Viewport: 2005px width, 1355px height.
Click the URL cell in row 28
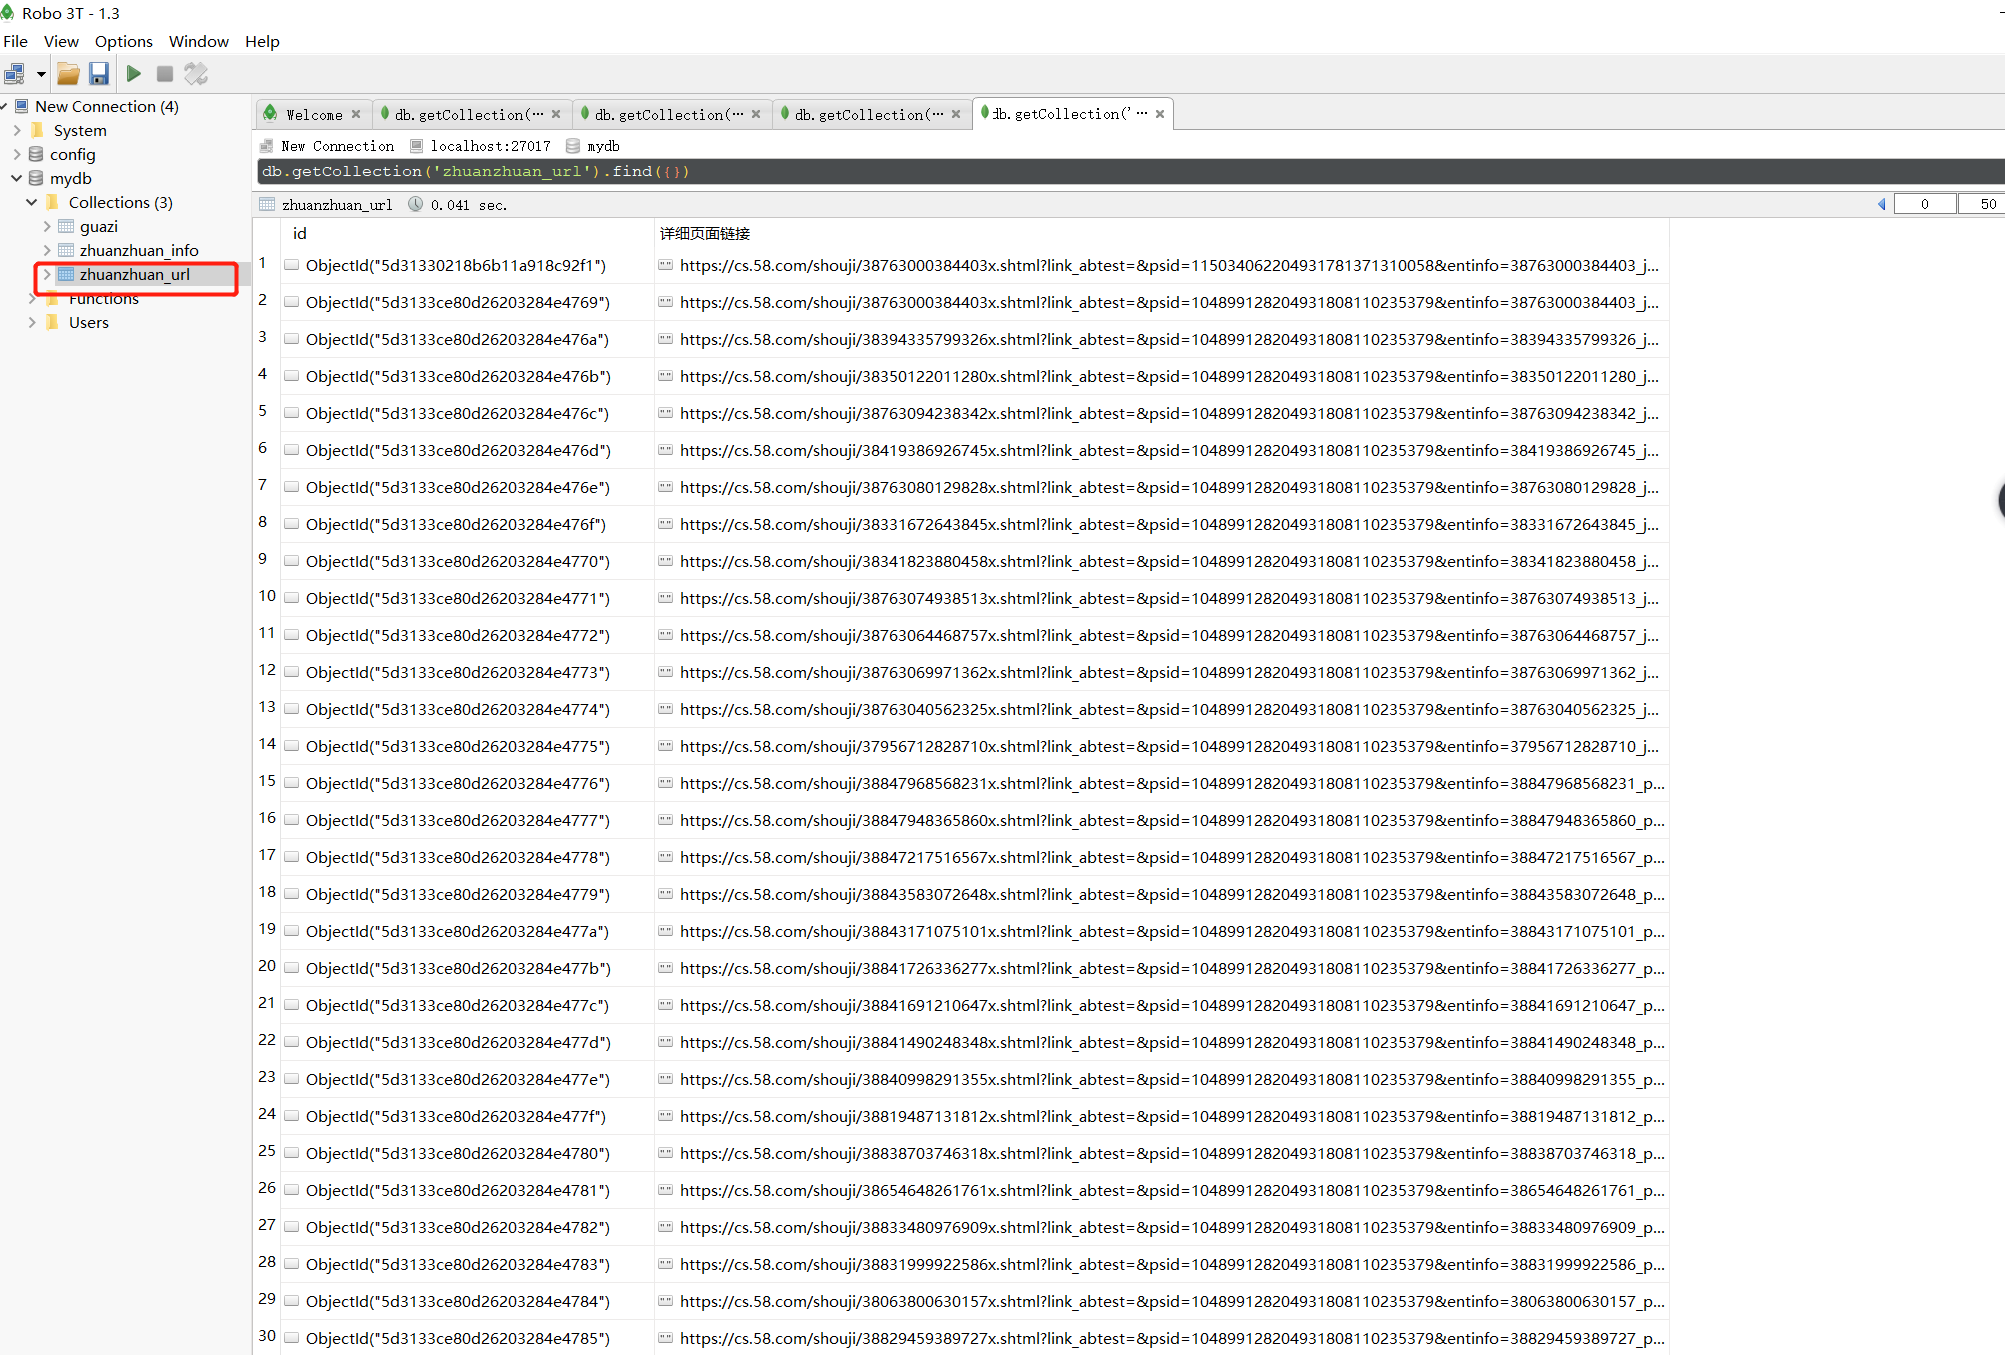point(1162,1265)
